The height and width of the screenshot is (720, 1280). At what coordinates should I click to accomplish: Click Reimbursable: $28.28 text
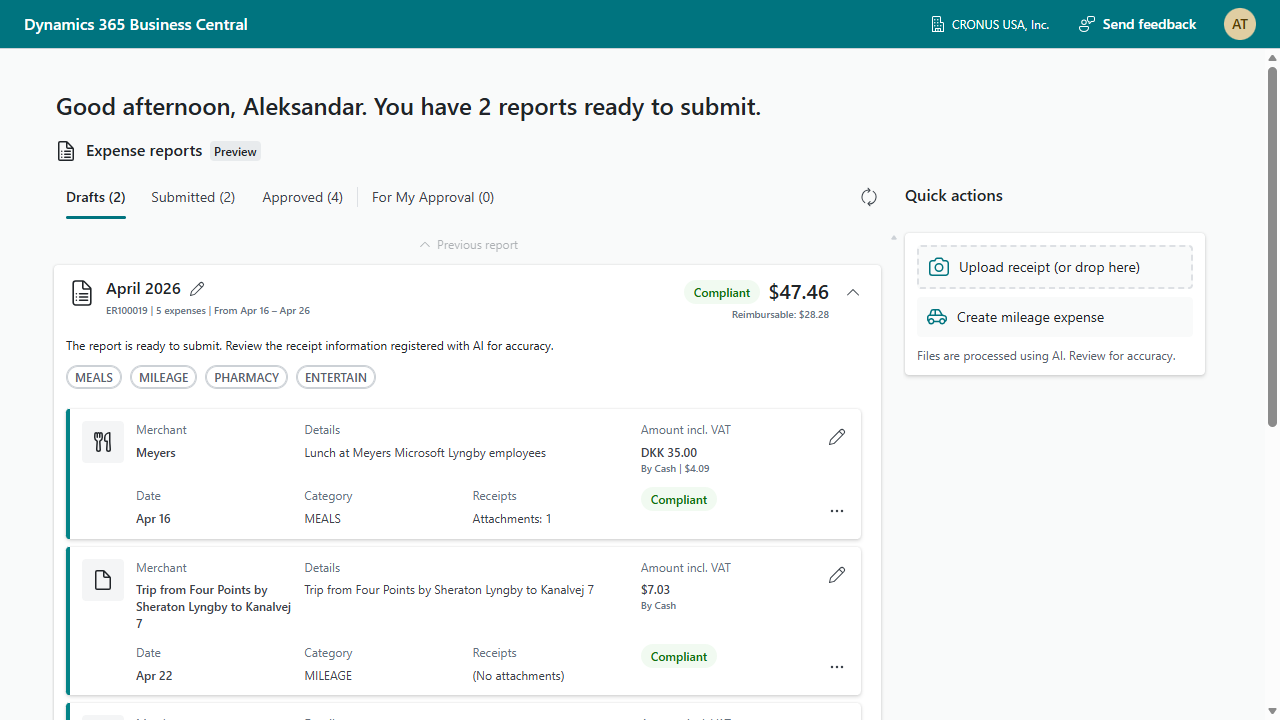780,314
